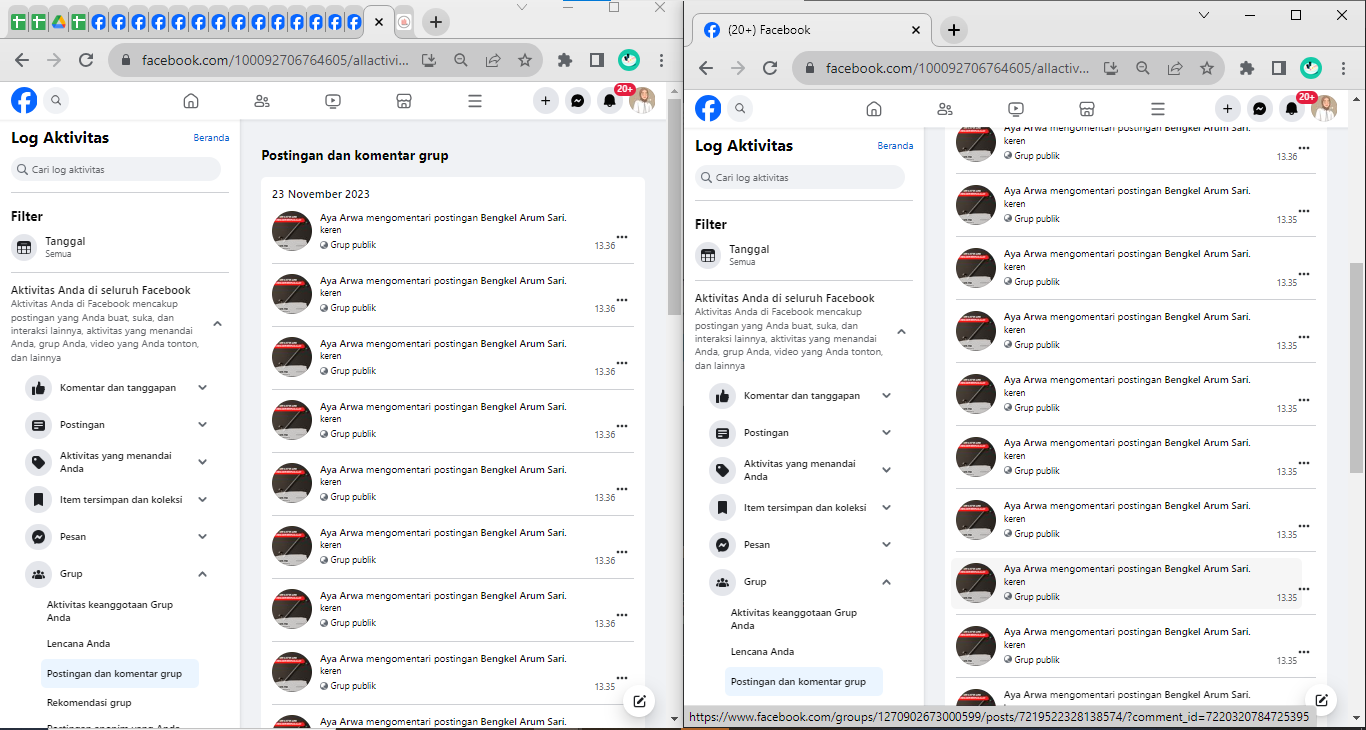1366x730 pixels.
Task: Click Facebook logo in right window
Action: 708,108
